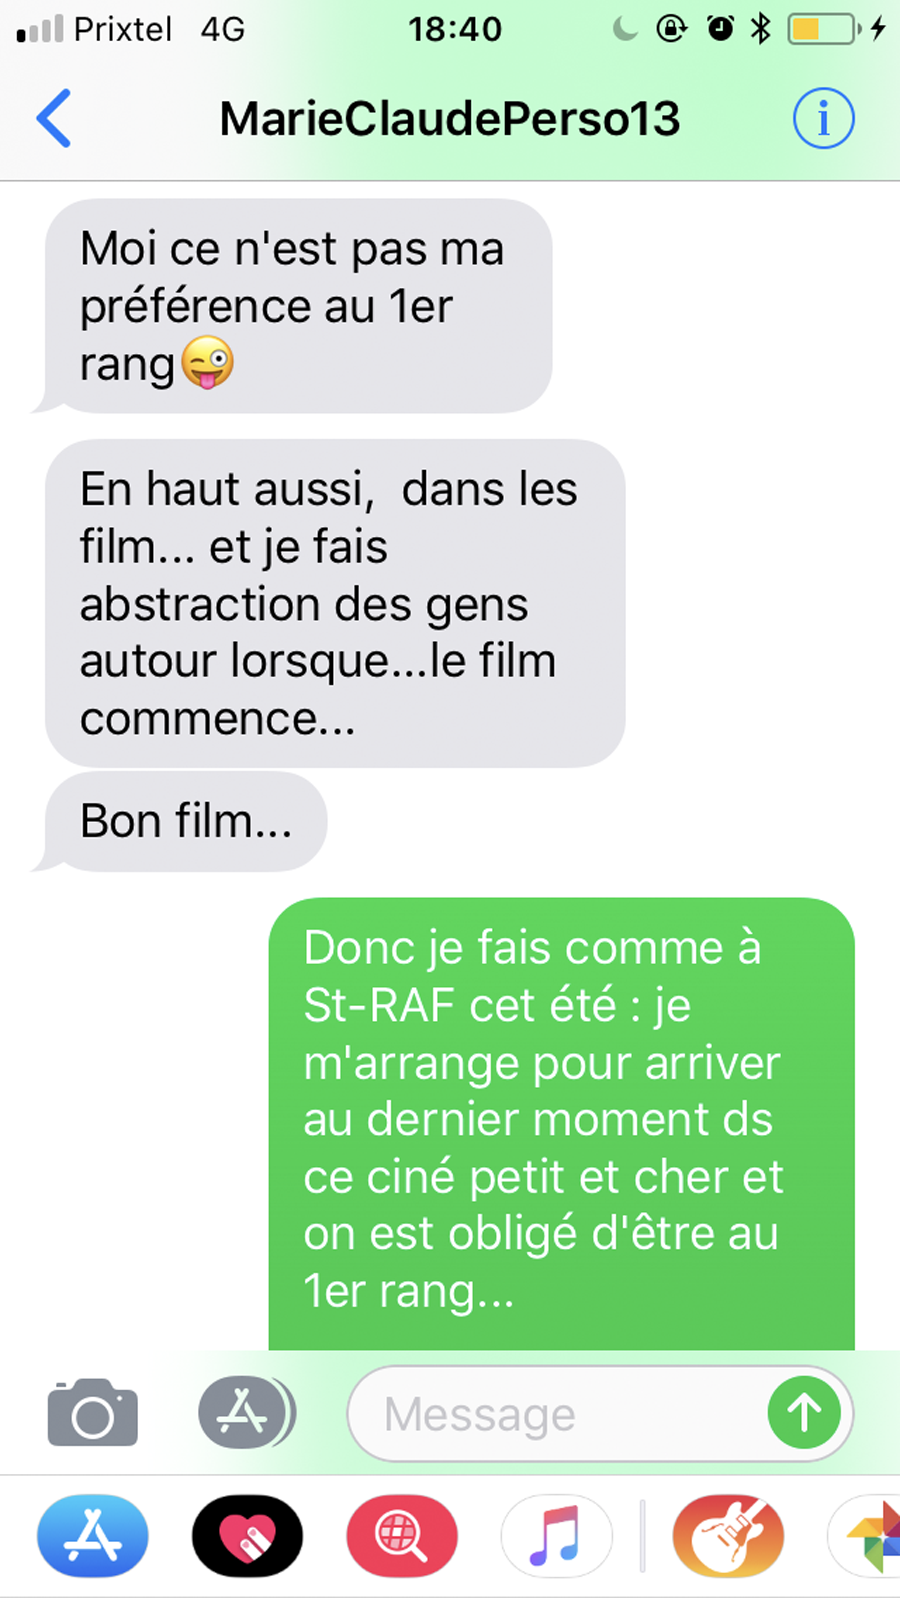The image size is (900, 1598).
Task: Open contact details via info icon
Action: point(823,118)
